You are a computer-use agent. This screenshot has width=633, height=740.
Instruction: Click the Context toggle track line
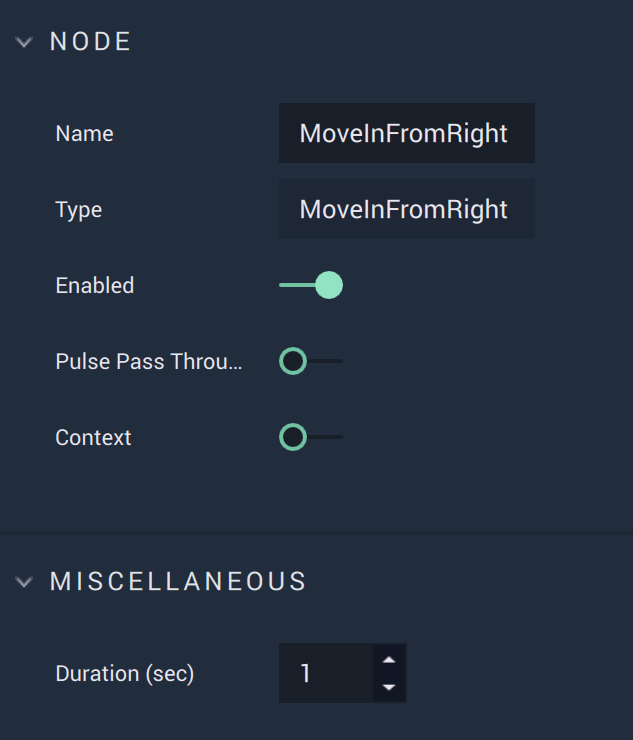[x=325, y=437]
